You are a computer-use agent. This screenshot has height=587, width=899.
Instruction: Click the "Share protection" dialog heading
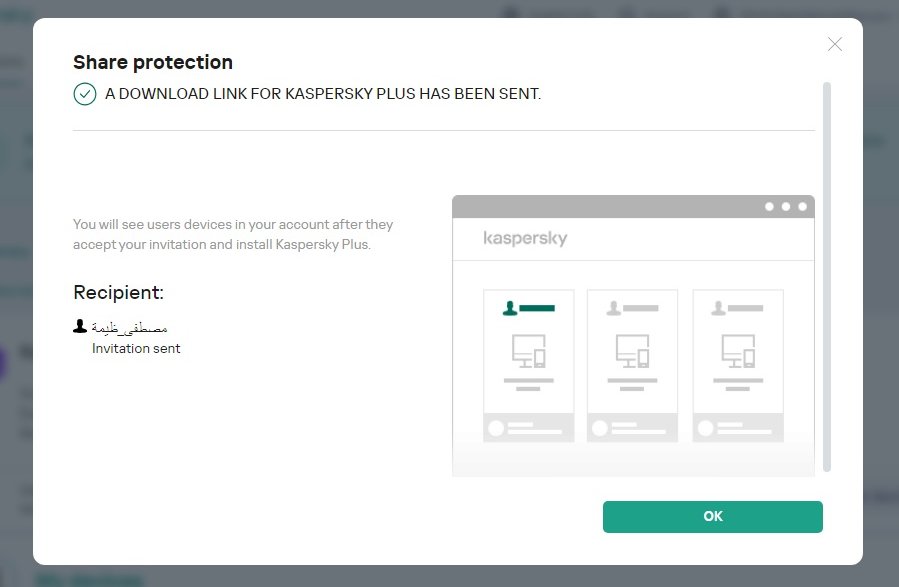tap(153, 62)
